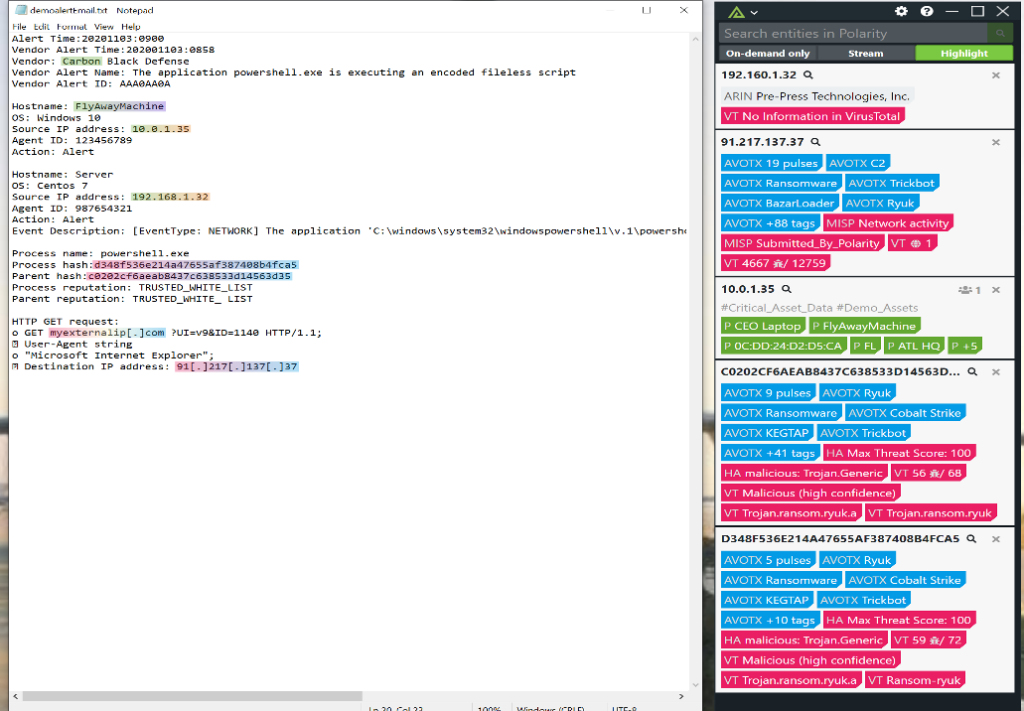Viewport: 1024px width, 711px height.
Task: Expand the P +5 additional tags
Action: (966, 345)
